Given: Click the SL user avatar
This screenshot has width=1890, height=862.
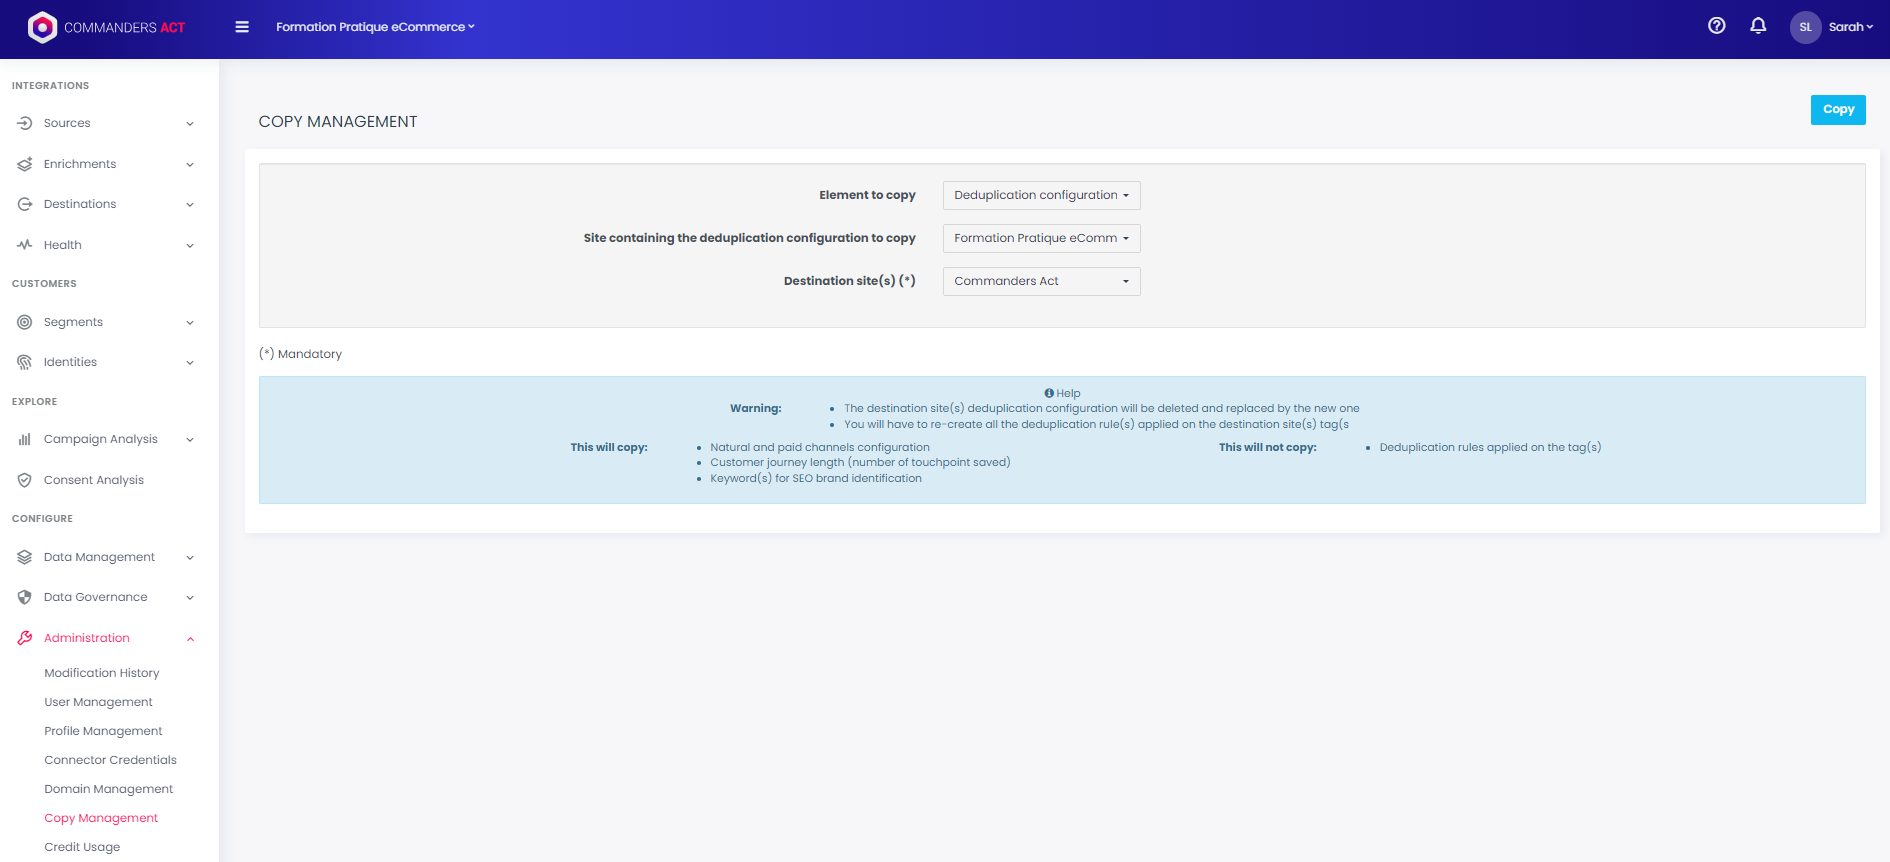Looking at the screenshot, I should 1805,27.
